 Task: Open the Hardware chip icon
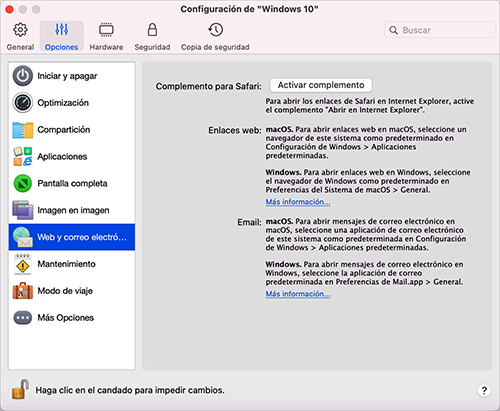pyautogui.click(x=106, y=30)
